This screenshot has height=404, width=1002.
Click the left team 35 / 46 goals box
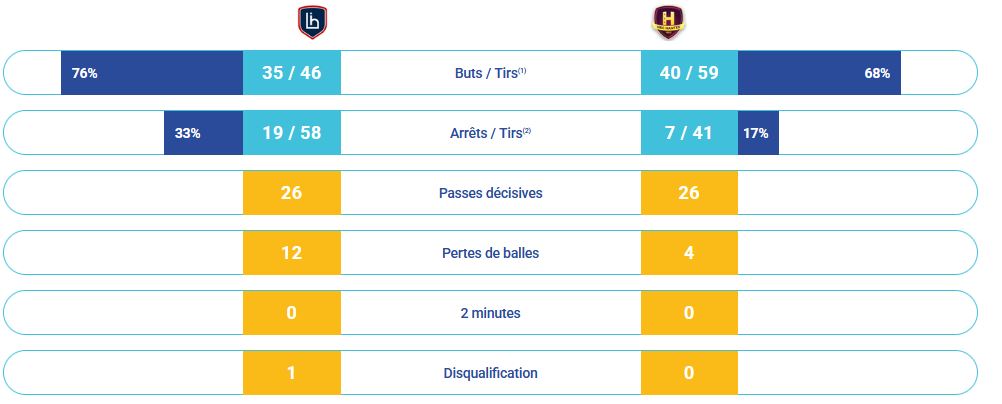(x=291, y=73)
